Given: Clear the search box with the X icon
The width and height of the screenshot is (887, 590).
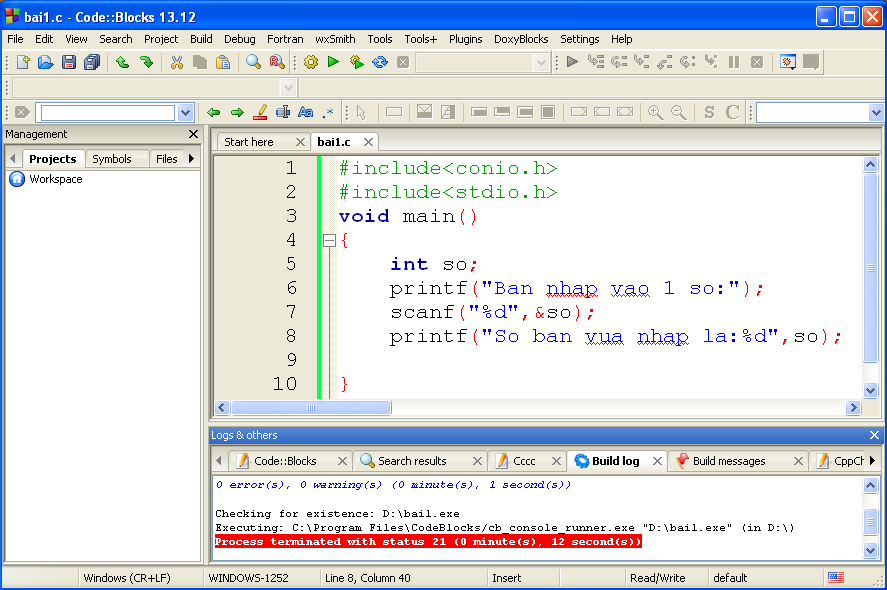Looking at the screenshot, I should [x=22, y=112].
